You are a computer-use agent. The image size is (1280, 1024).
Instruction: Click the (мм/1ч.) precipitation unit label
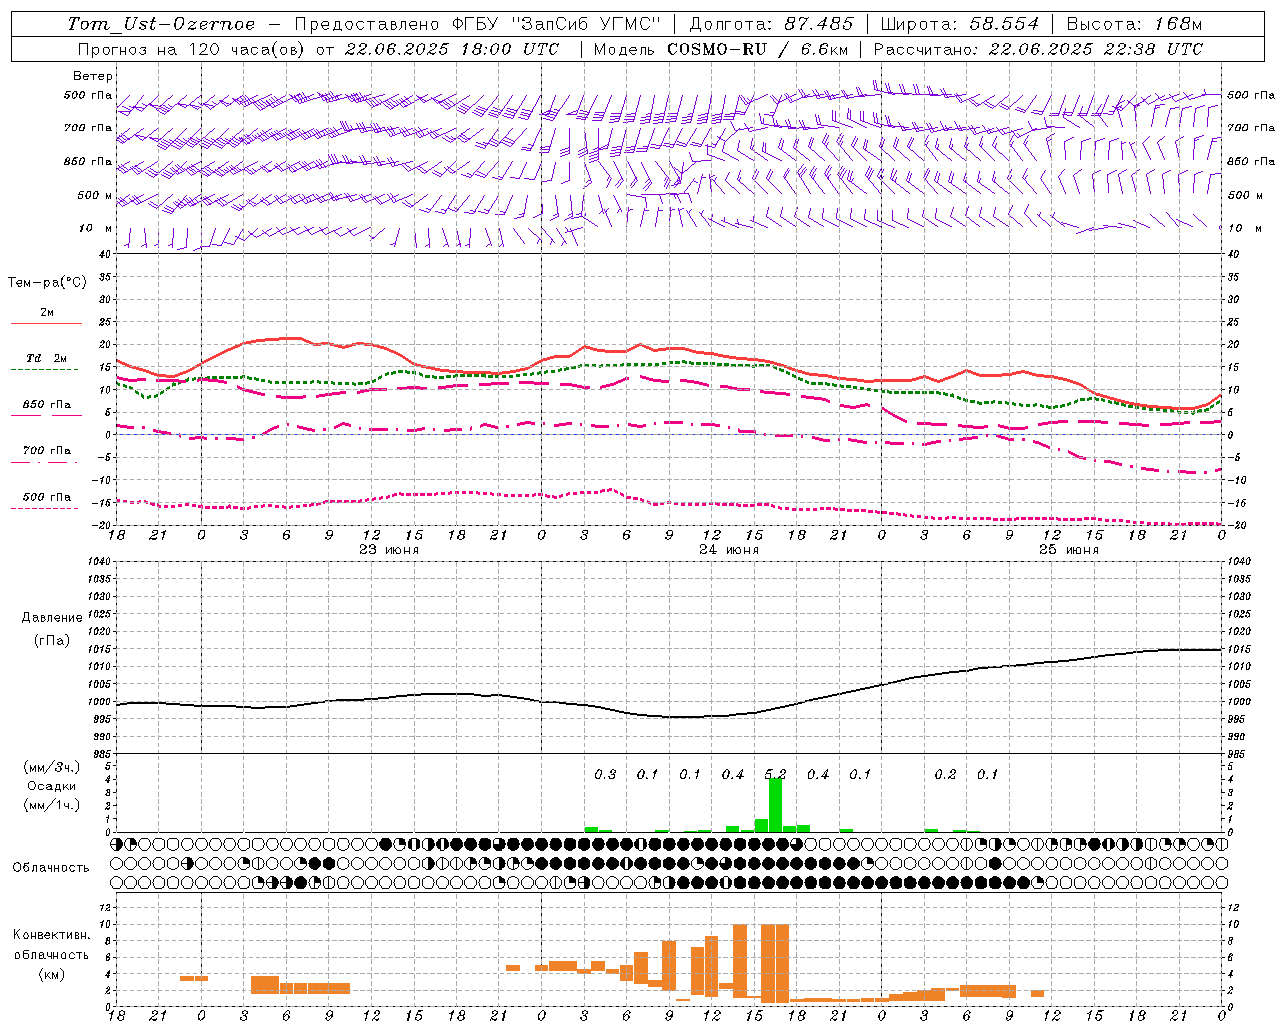pos(52,805)
